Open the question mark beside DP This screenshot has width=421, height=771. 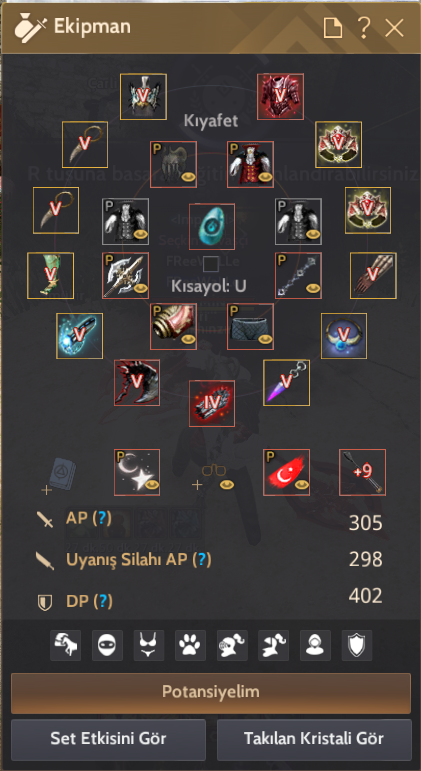click(101, 601)
